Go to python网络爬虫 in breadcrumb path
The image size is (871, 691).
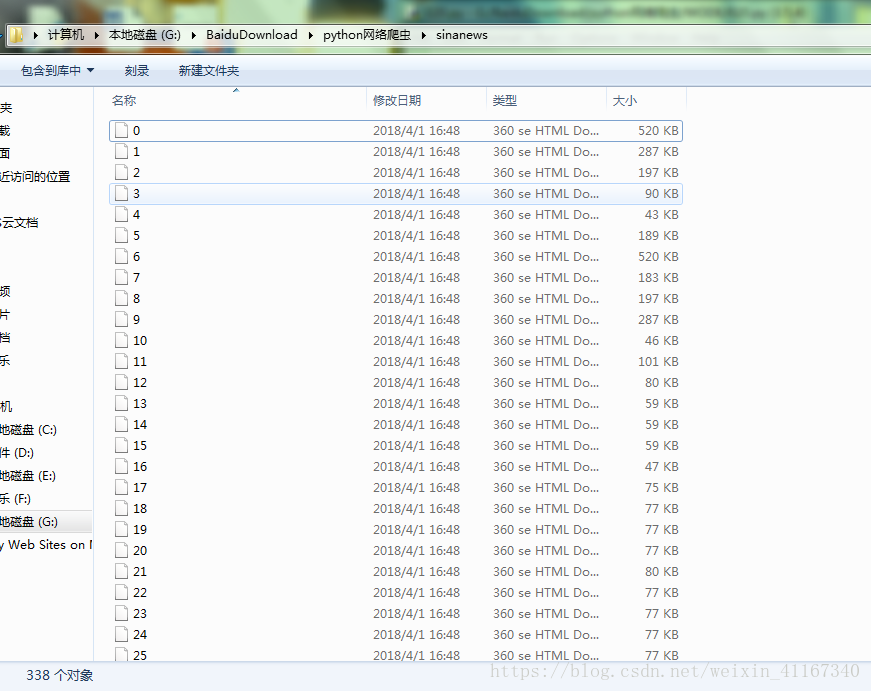click(x=367, y=35)
